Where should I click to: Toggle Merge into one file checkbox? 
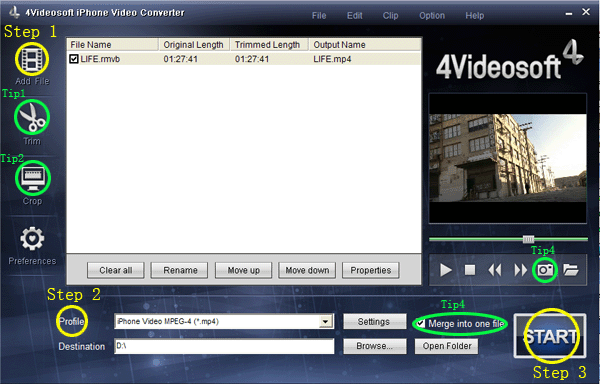point(421,324)
